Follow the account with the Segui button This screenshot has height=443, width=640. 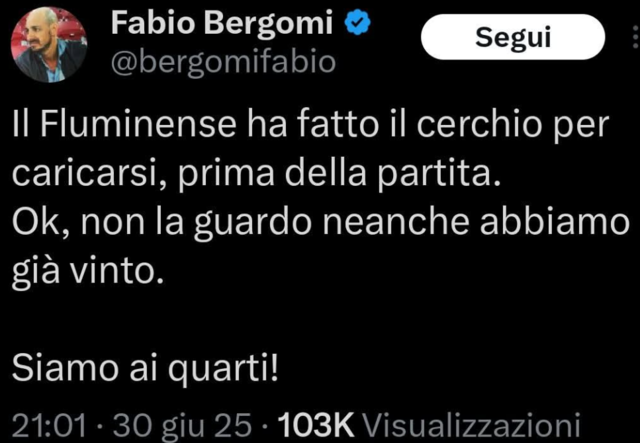point(513,37)
